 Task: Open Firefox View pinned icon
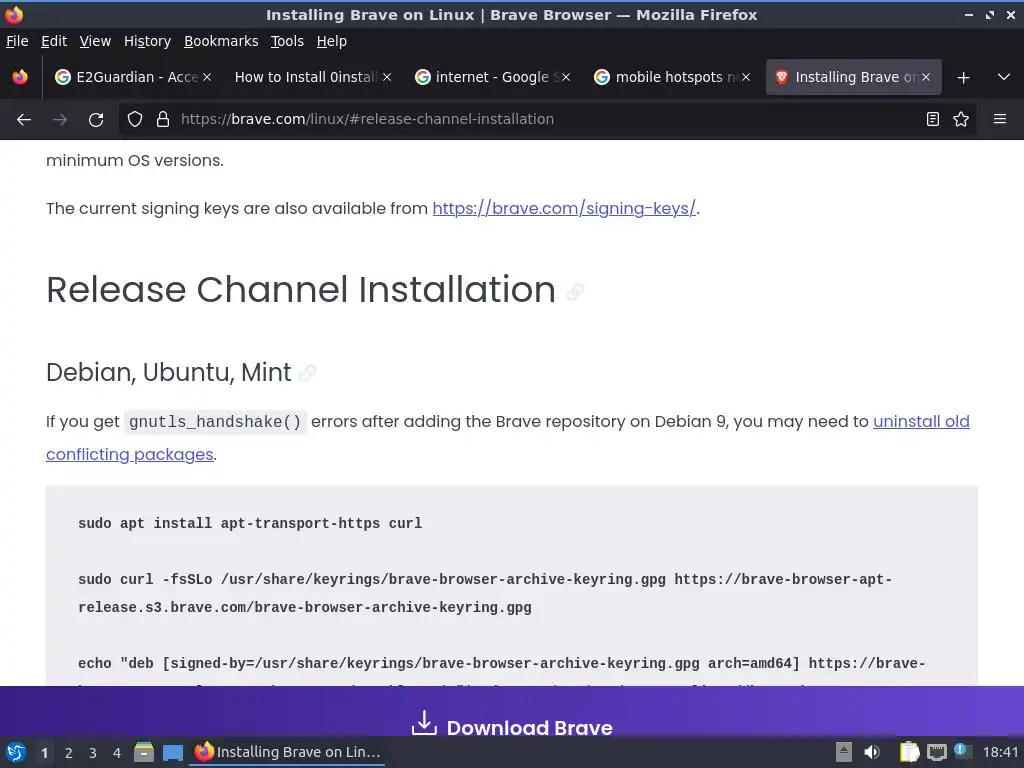tap(20, 77)
